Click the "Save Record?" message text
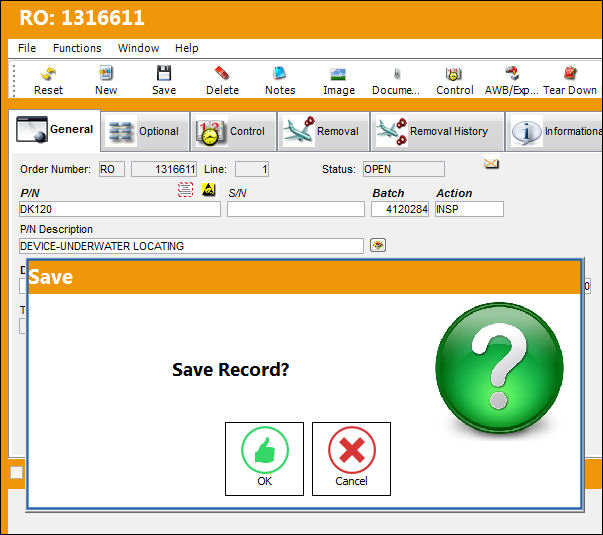 coord(230,370)
